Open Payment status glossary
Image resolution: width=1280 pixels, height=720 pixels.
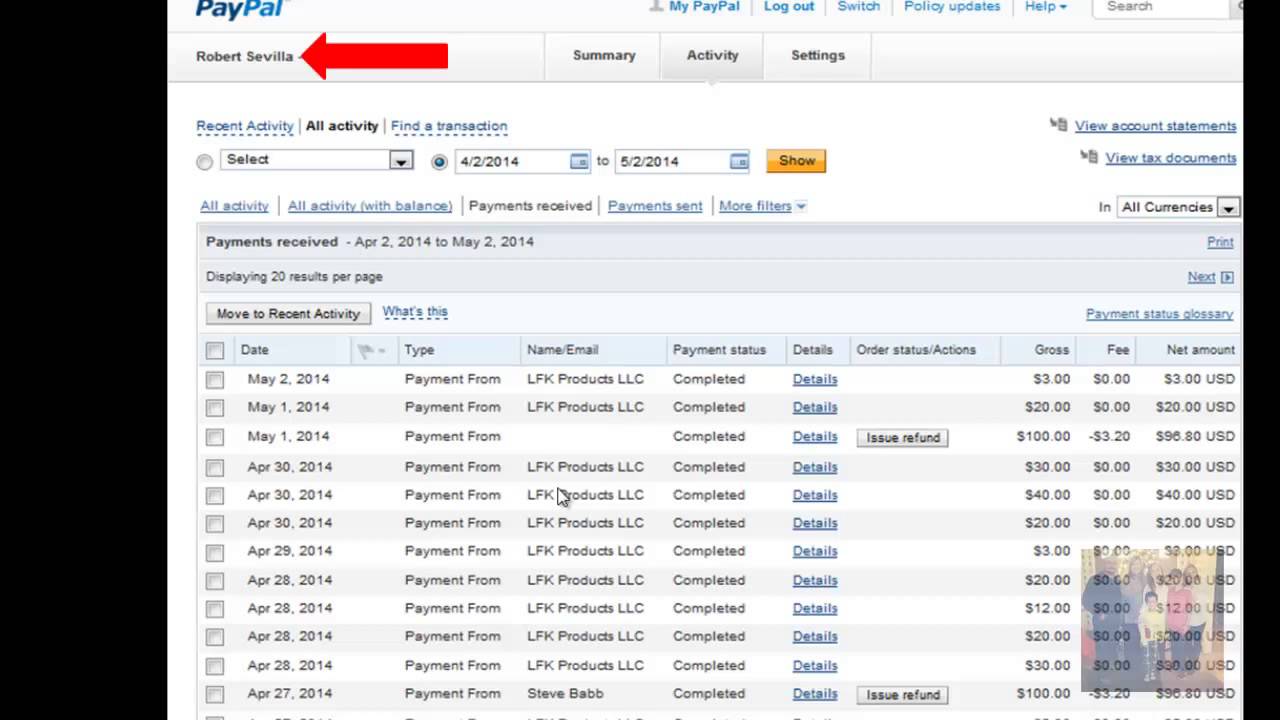coord(1159,314)
